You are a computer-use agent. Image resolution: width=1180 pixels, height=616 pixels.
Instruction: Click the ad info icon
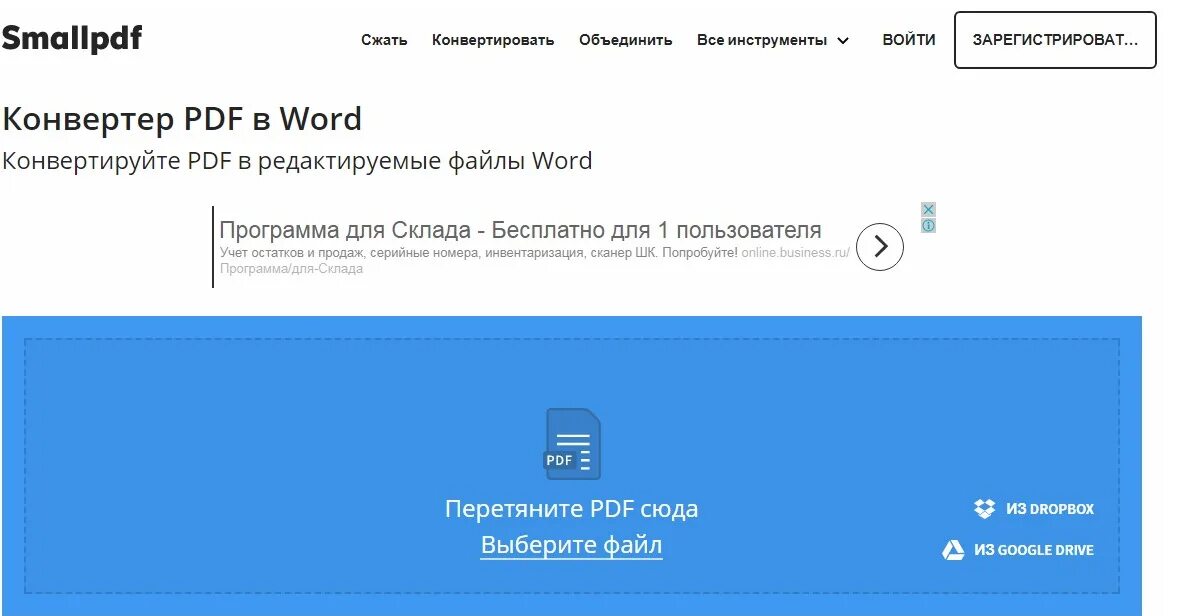click(929, 226)
